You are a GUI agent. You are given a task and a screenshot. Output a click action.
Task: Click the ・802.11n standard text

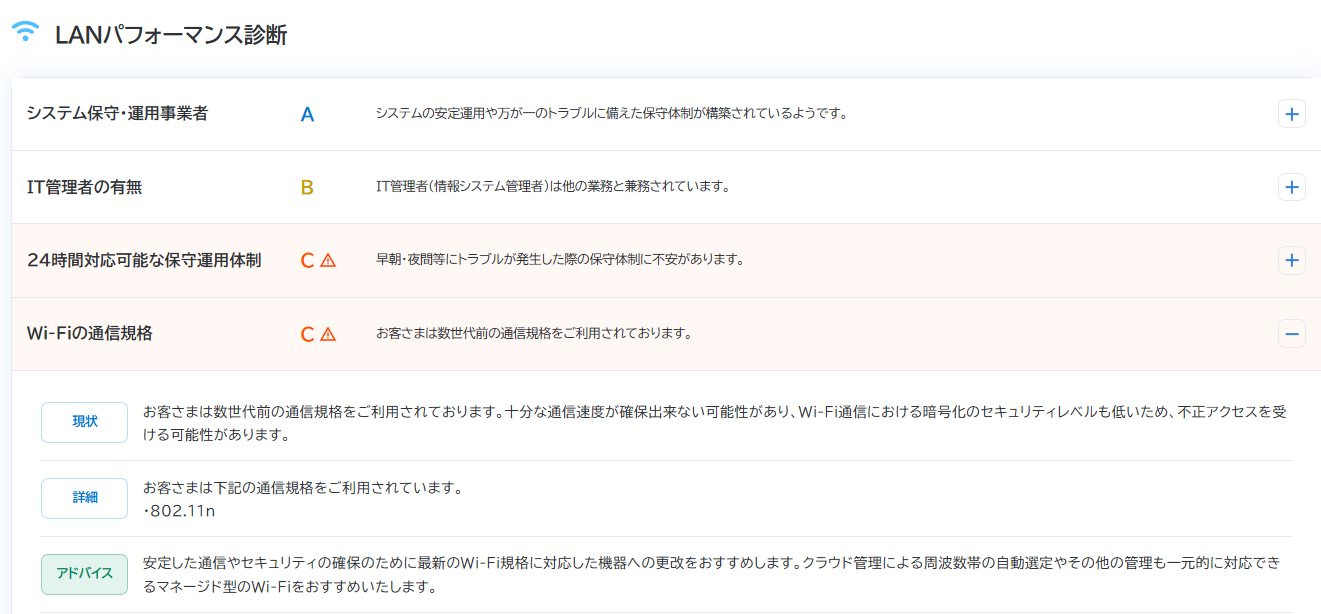point(180,511)
